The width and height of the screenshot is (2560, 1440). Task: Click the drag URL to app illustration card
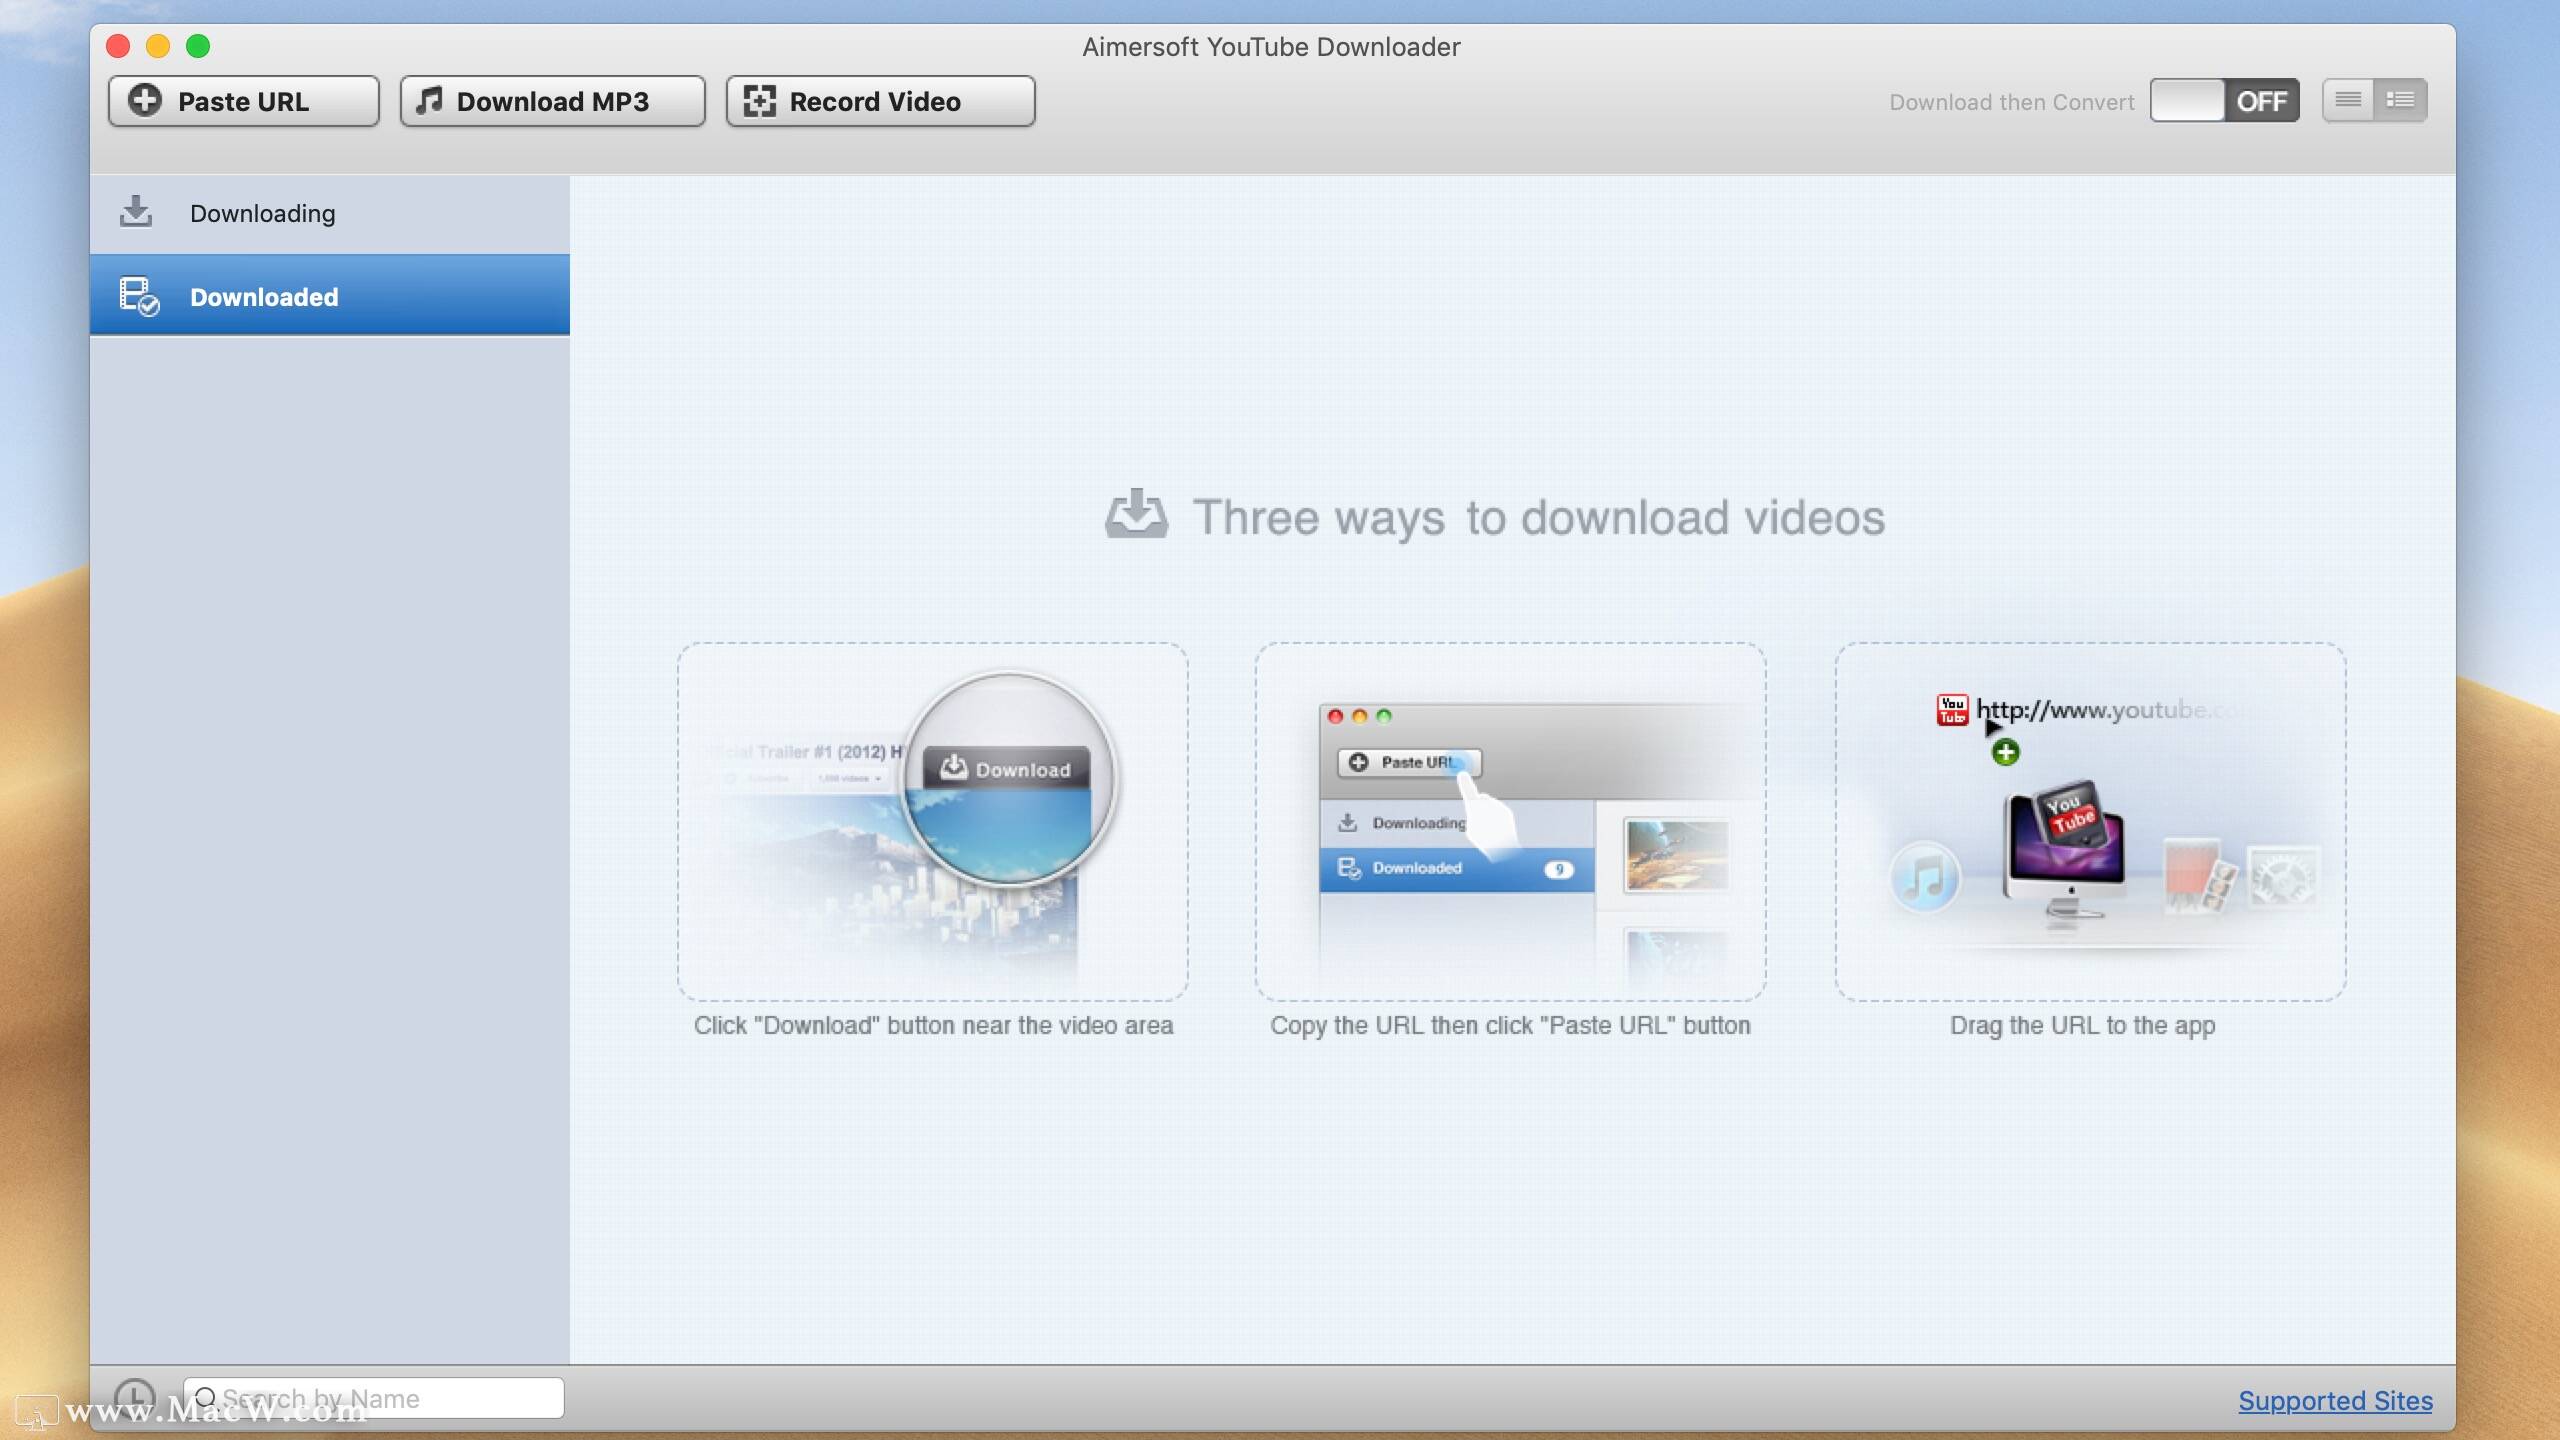(2090, 822)
